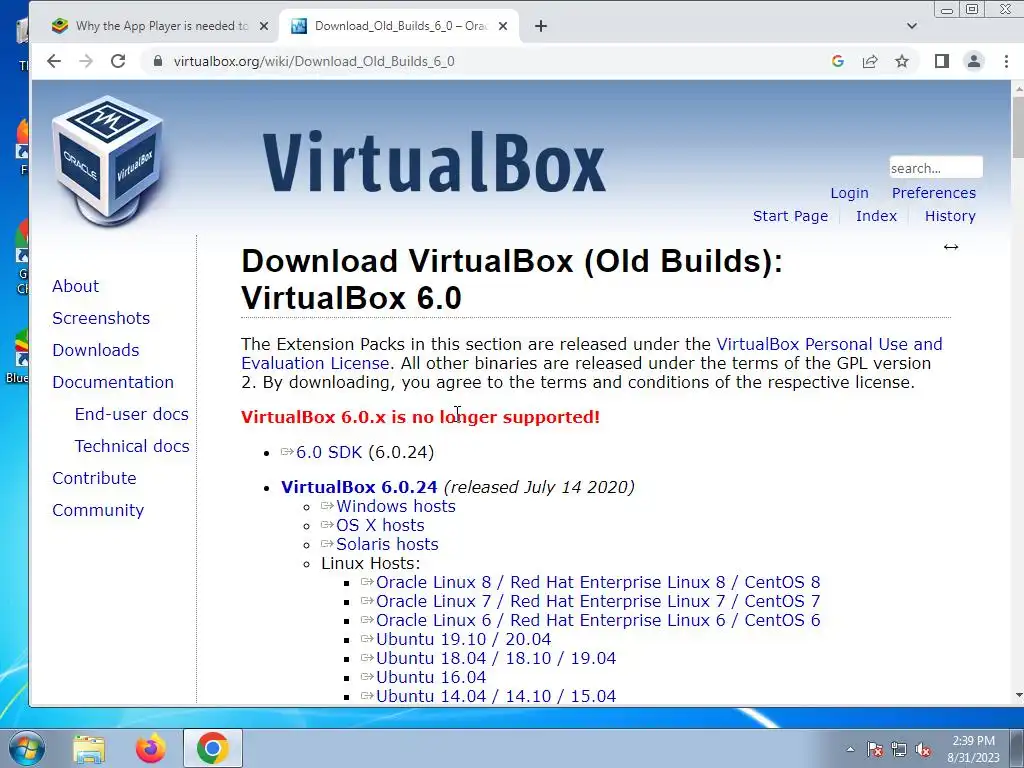Open Chrome profile avatar
Viewport: 1024px width, 768px height.
[974, 61]
